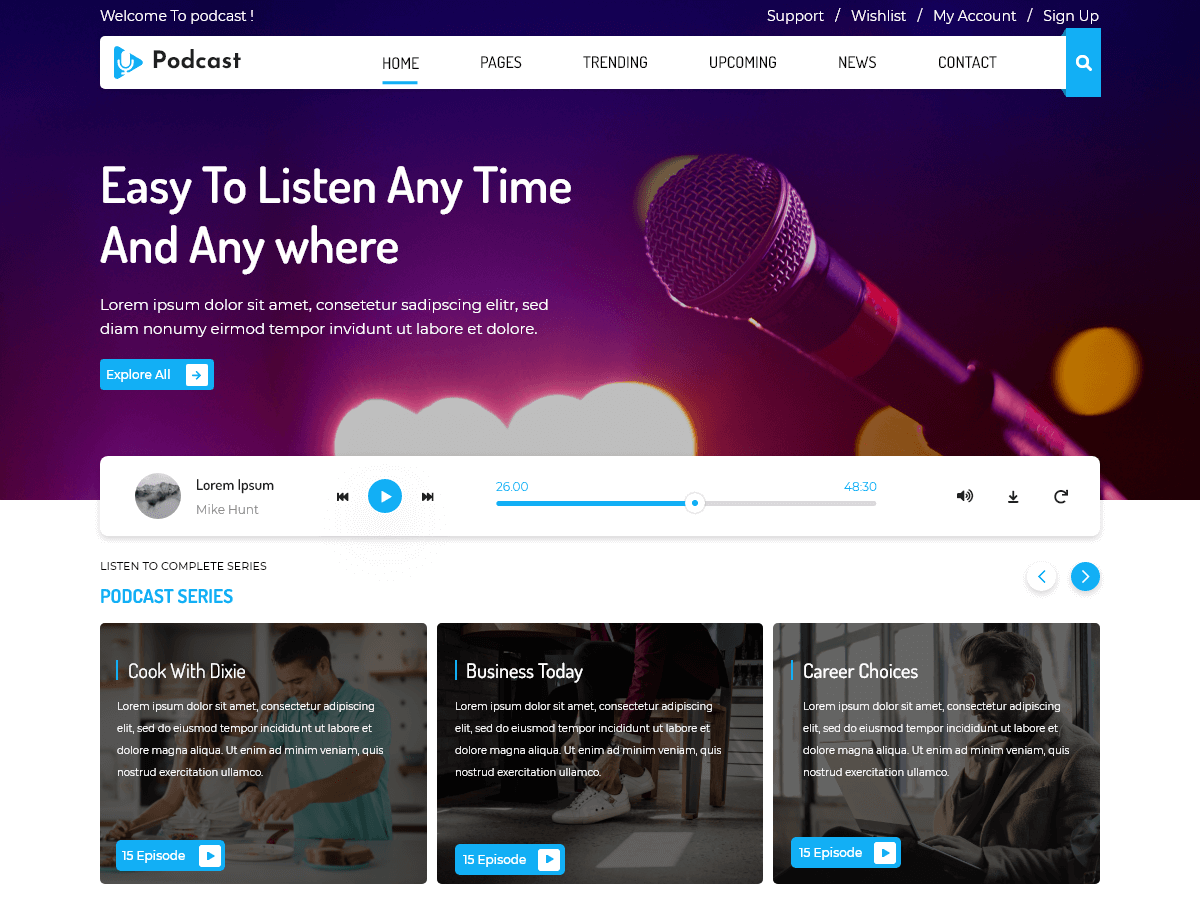Play the Lorem Ipsum track

(x=385, y=496)
